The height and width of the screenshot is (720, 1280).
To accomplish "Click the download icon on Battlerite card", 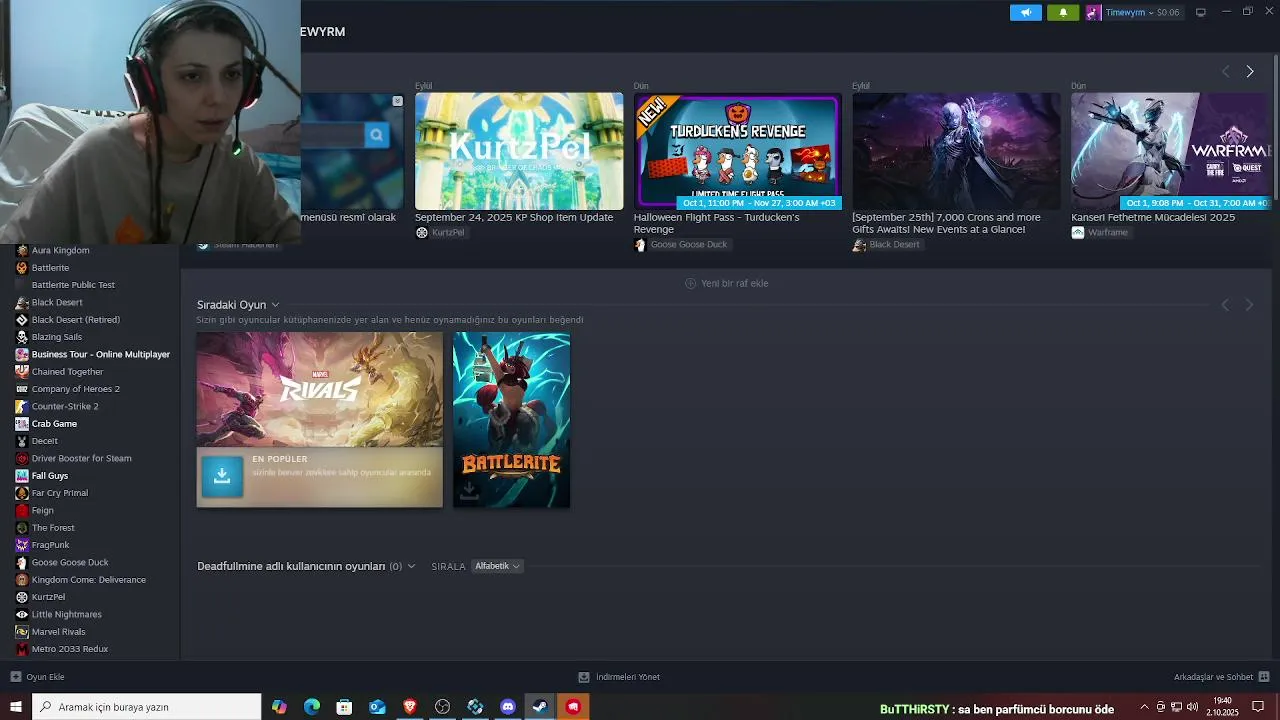I will pyautogui.click(x=469, y=490).
